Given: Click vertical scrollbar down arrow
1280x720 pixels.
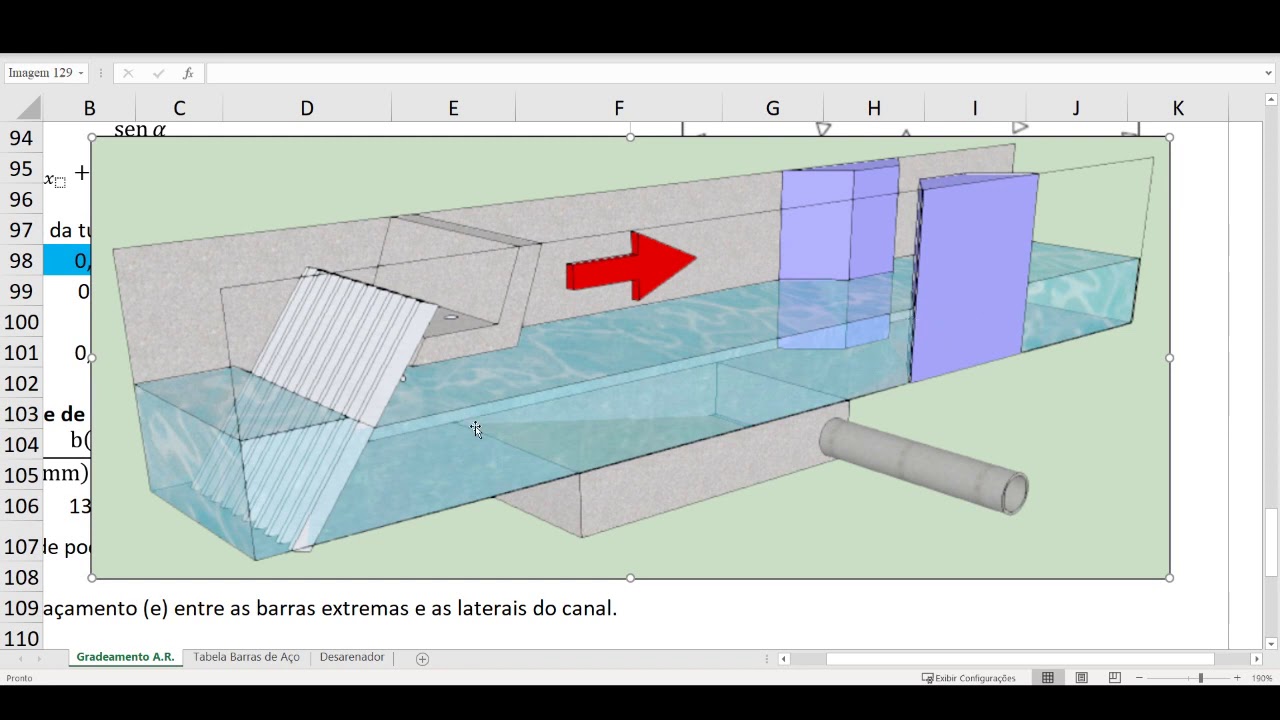Looking at the screenshot, I should tap(1271, 644).
